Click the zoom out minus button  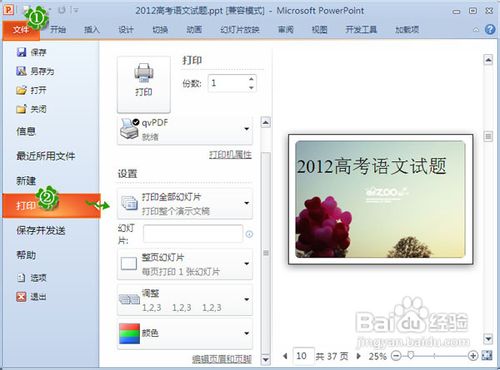tap(396, 356)
